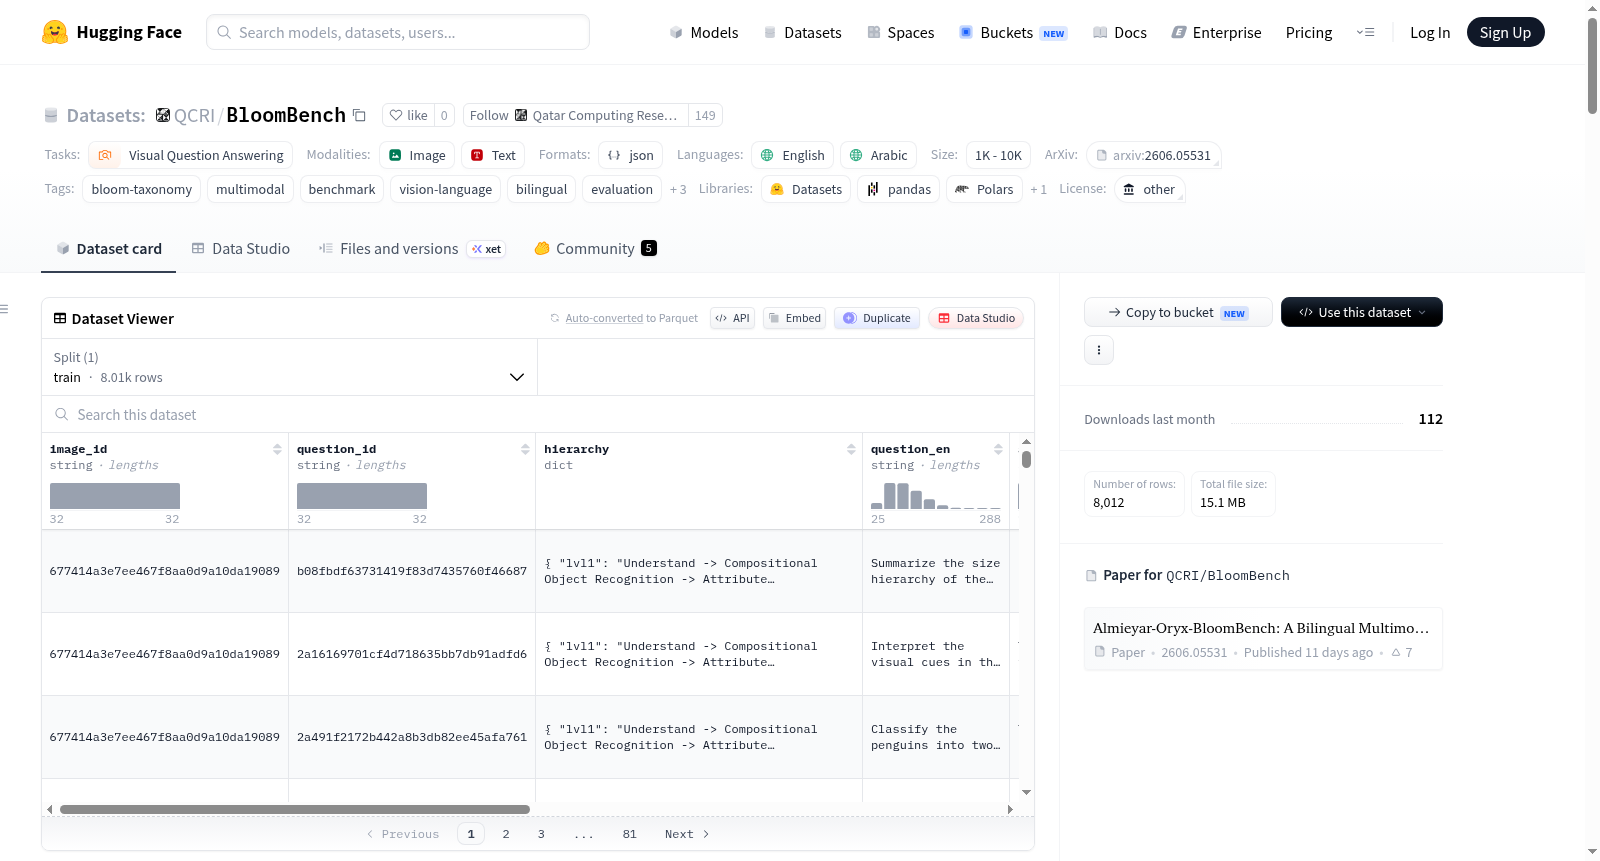Open the left sidebar menu icon
The height and width of the screenshot is (861, 1600).
coord(4,309)
